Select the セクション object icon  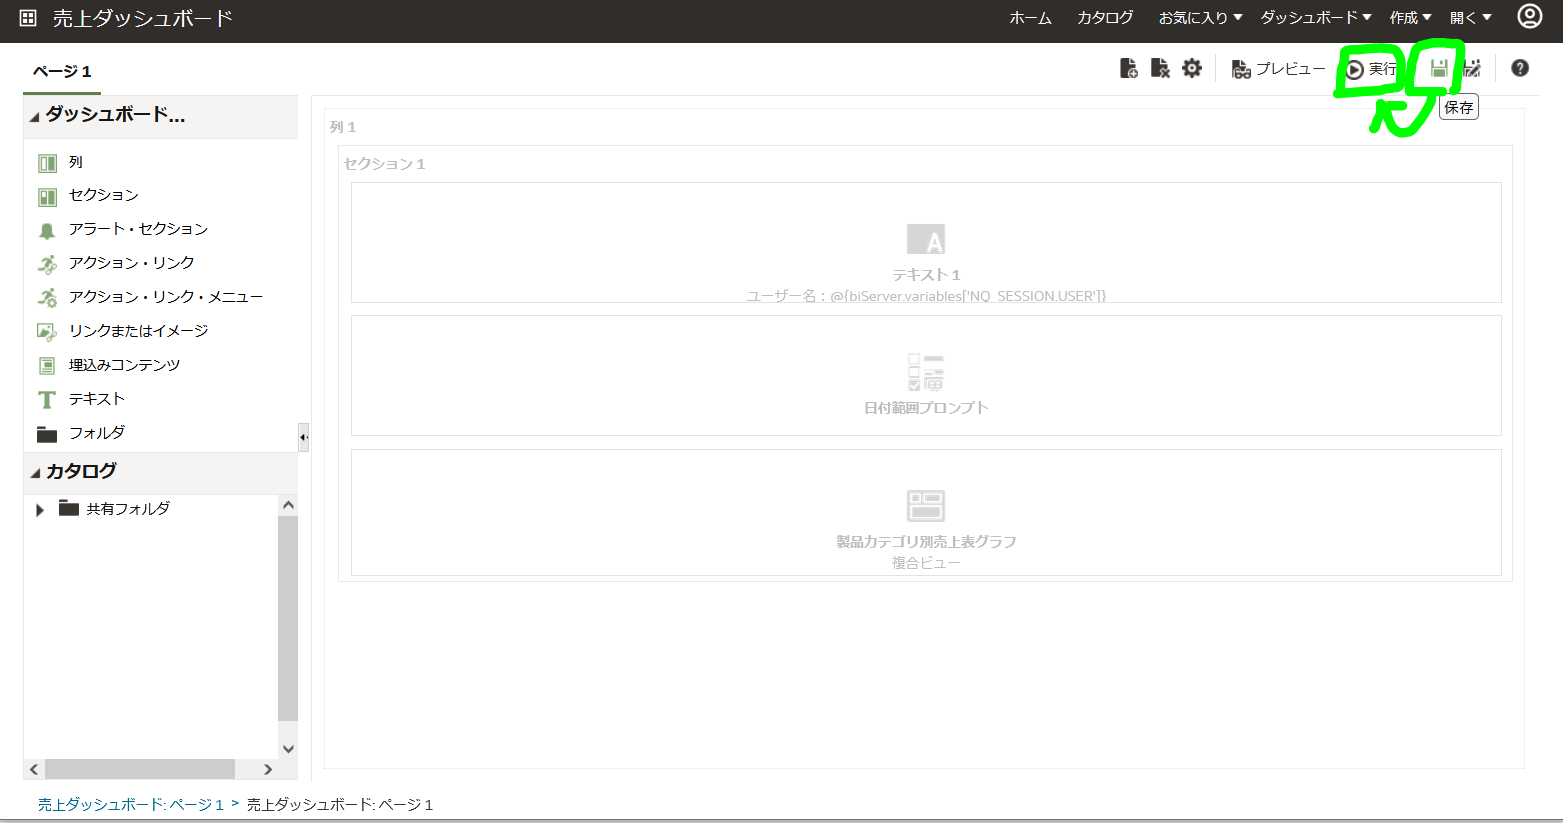[47, 197]
